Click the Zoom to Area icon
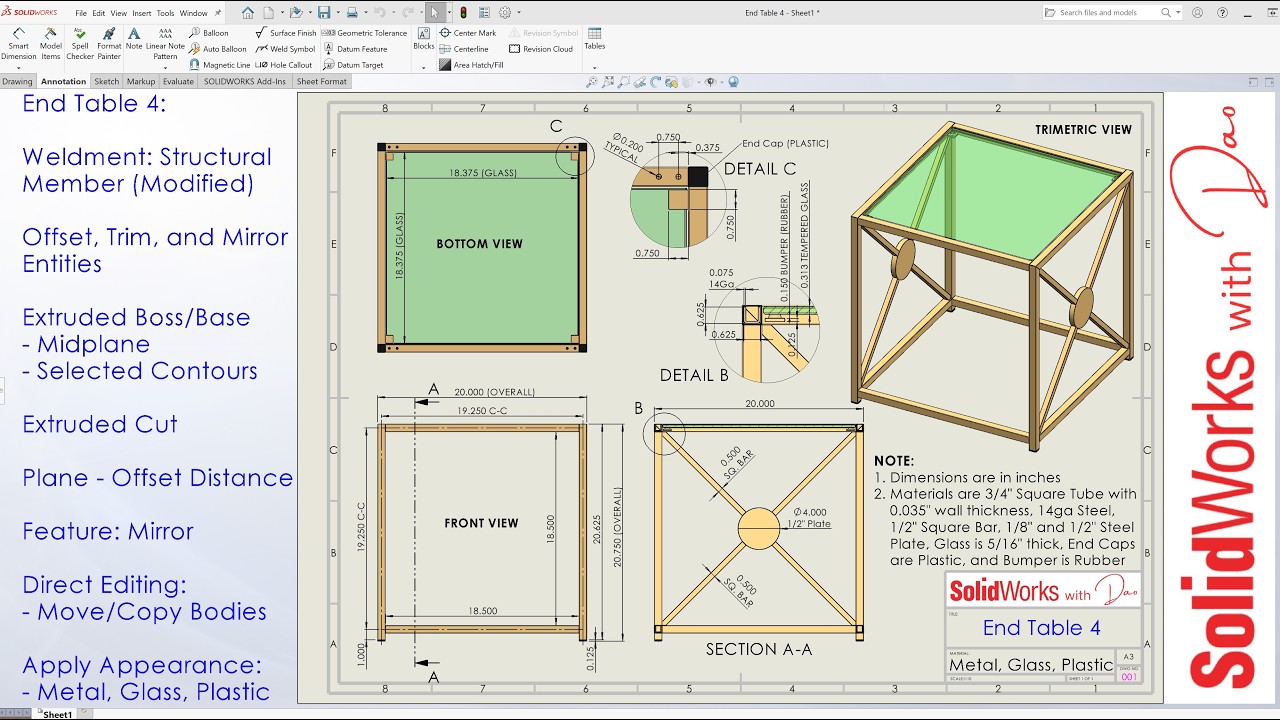The image size is (1280, 720). (623, 82)
